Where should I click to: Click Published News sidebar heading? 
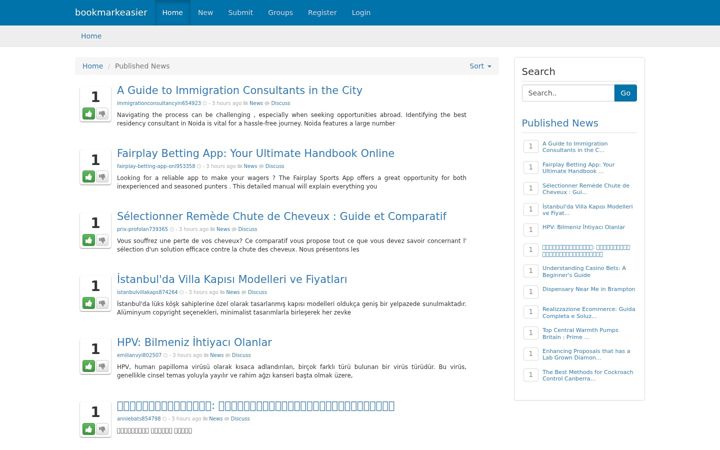coord(560,123)
